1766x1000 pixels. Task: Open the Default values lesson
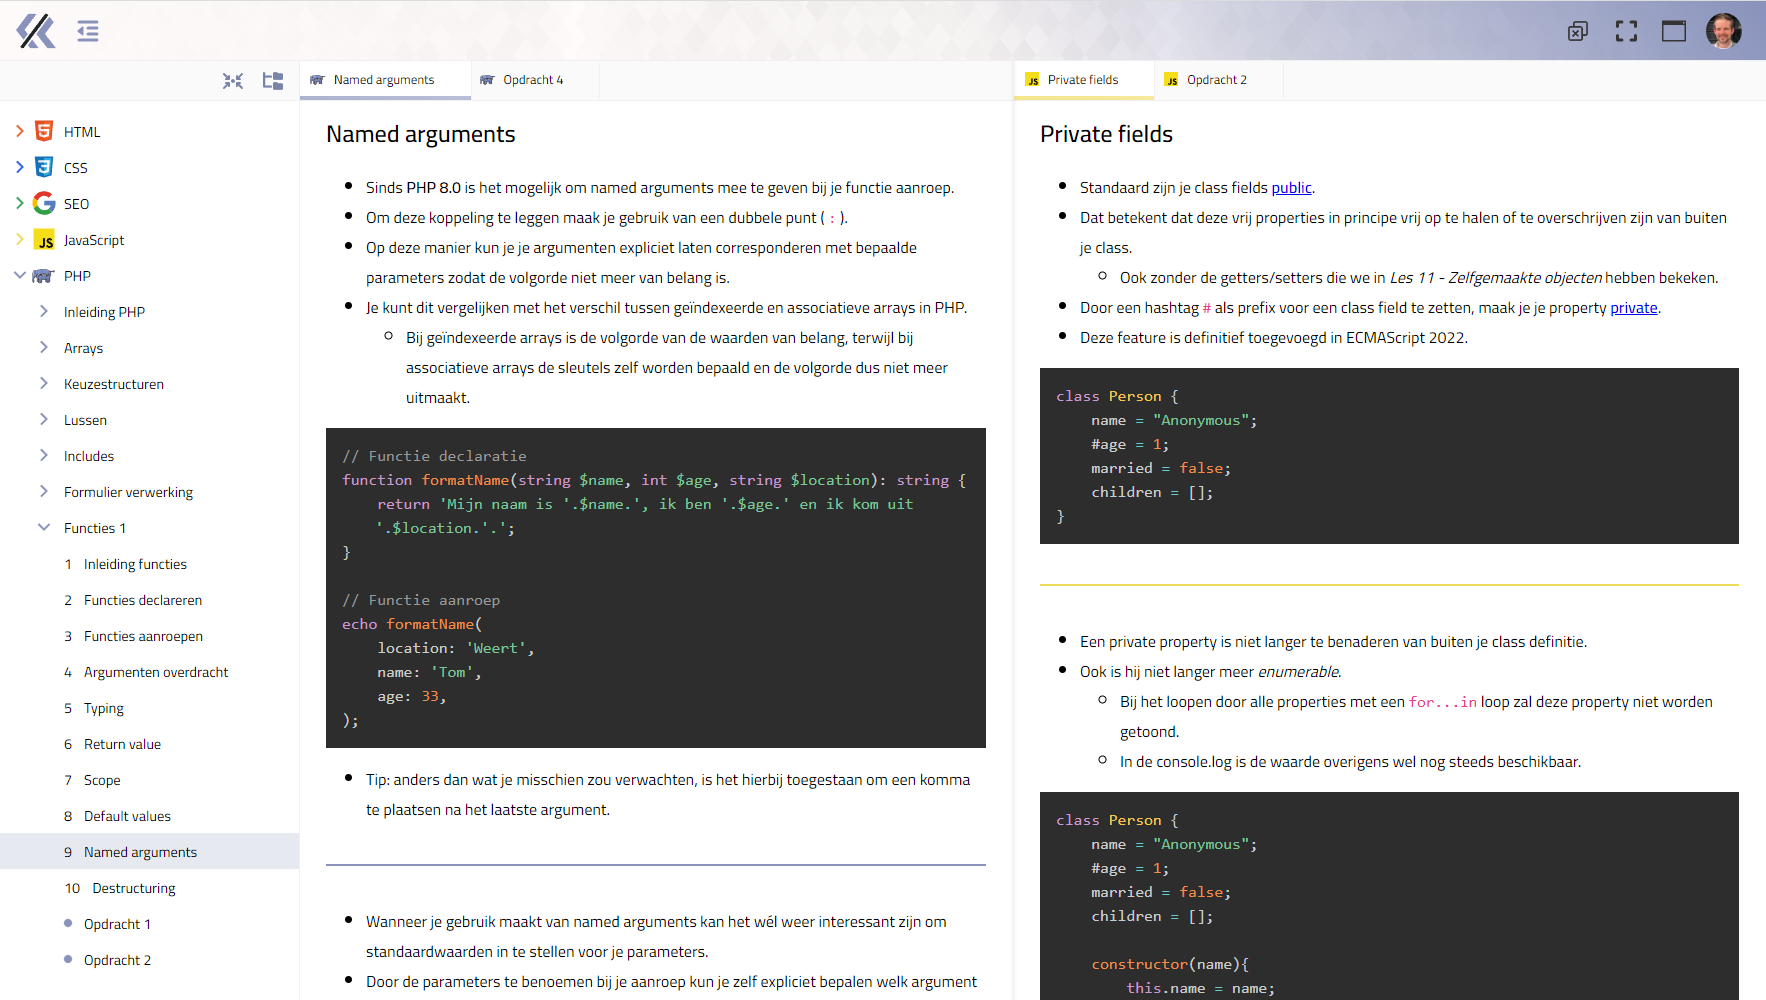pos(127,816)
